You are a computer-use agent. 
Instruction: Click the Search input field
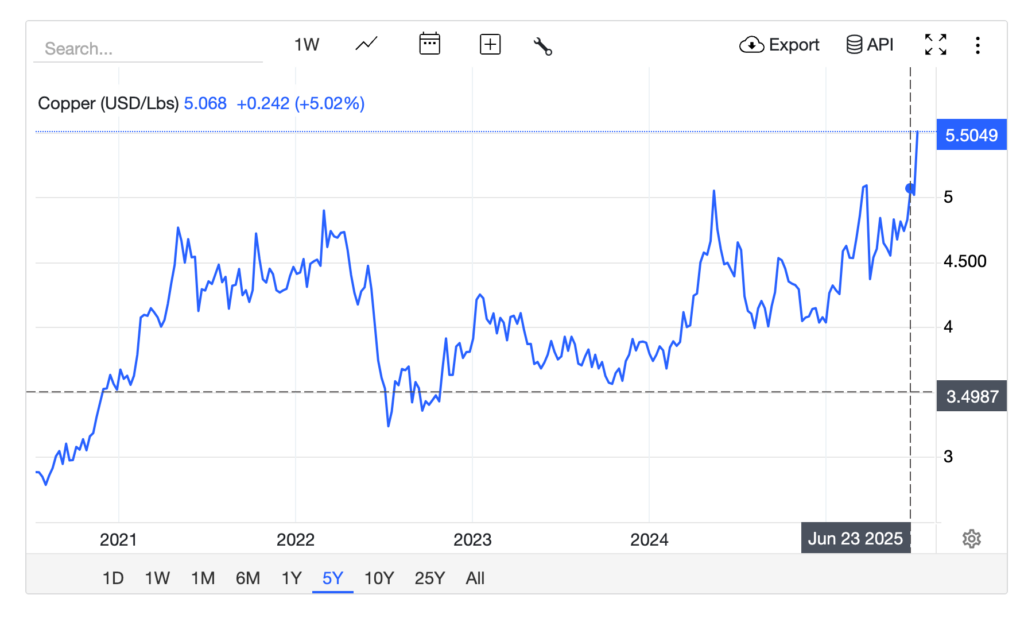point(148,48)
